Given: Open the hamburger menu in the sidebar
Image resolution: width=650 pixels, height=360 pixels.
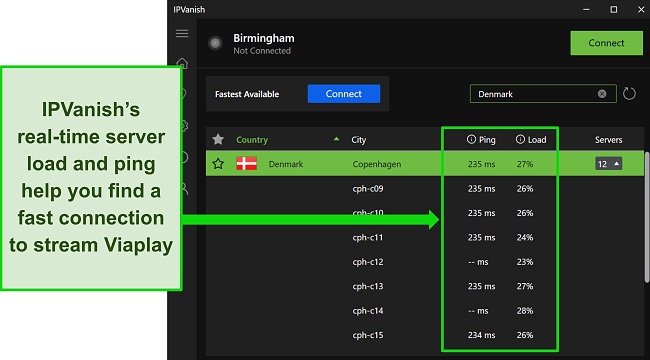Looking at the screenshot, I should tap(182, 34).
